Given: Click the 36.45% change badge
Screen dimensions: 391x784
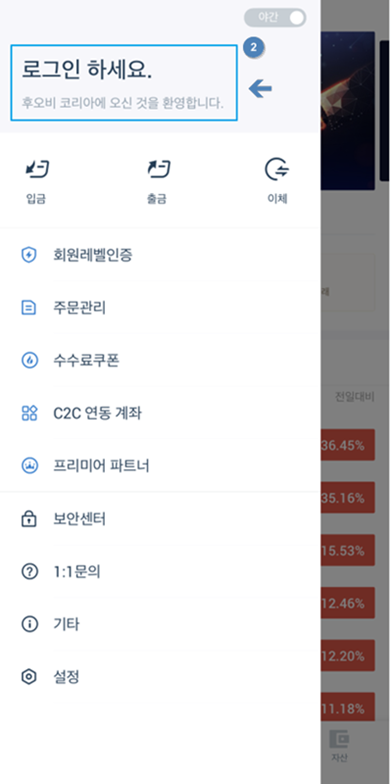Looking at the screenshot, I should [x=348, y=445].
